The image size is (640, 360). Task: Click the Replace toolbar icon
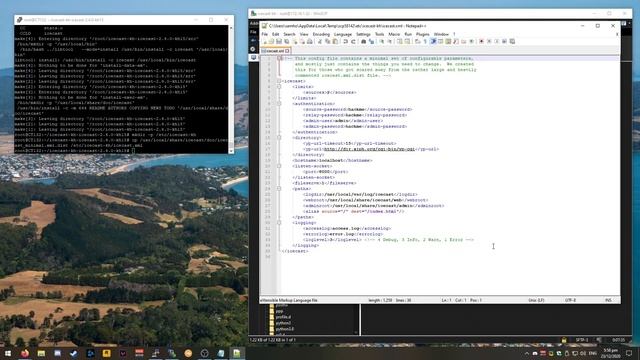(372, 41)
